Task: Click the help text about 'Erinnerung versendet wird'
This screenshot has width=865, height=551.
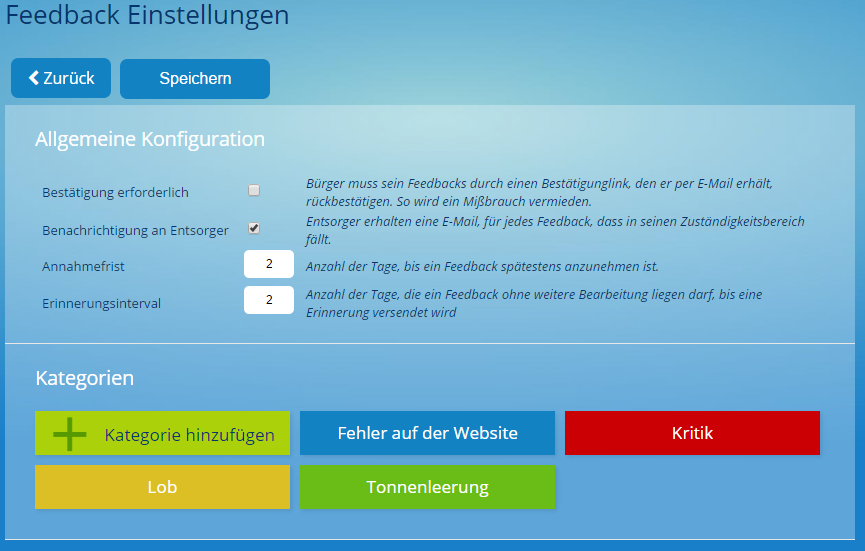Action: pos(534,303)
